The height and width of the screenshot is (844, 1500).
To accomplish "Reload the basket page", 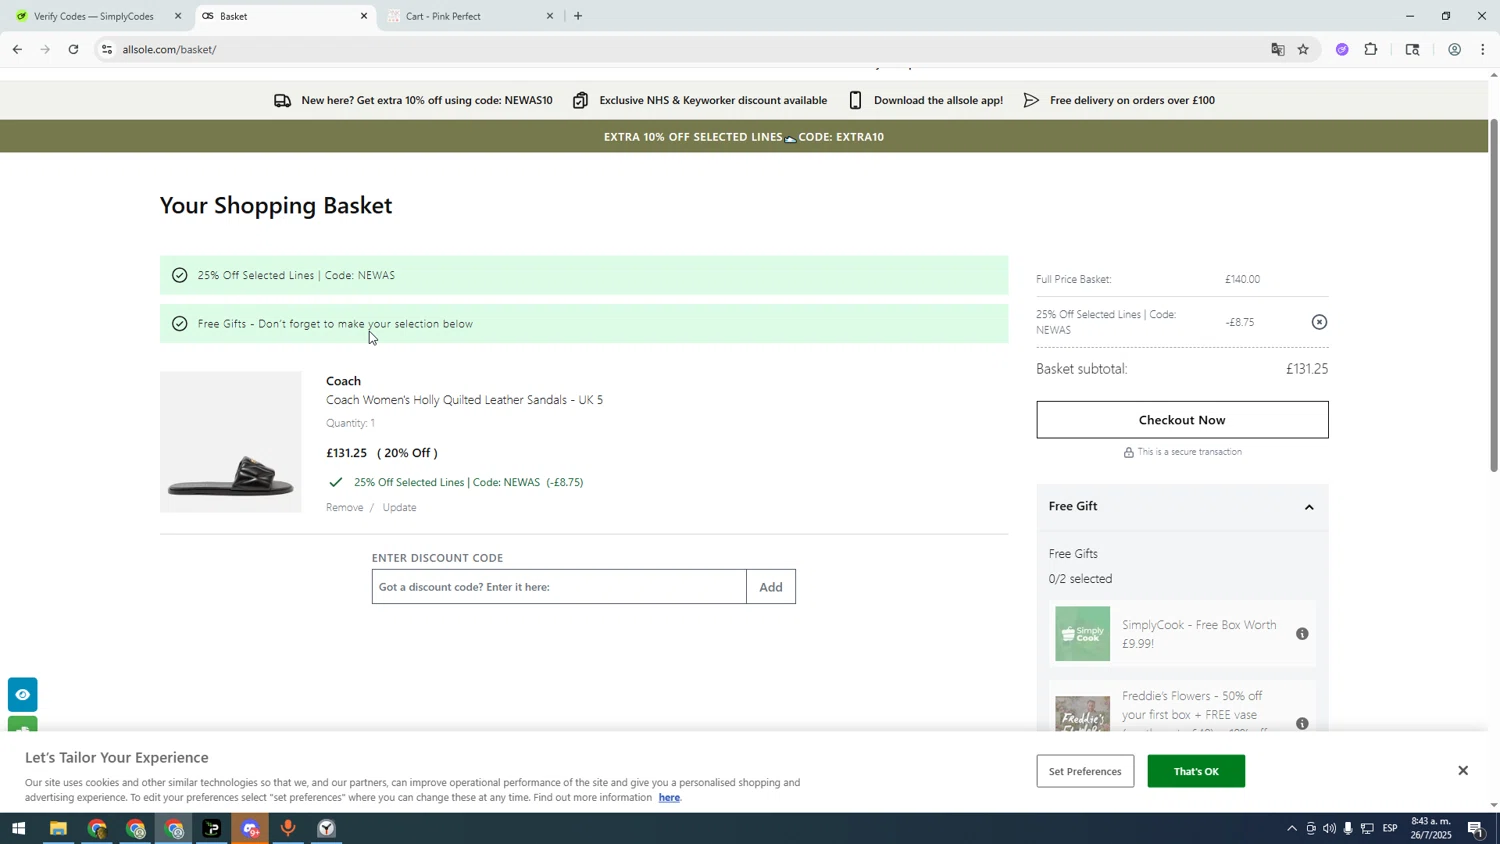I will click(73, 49).
